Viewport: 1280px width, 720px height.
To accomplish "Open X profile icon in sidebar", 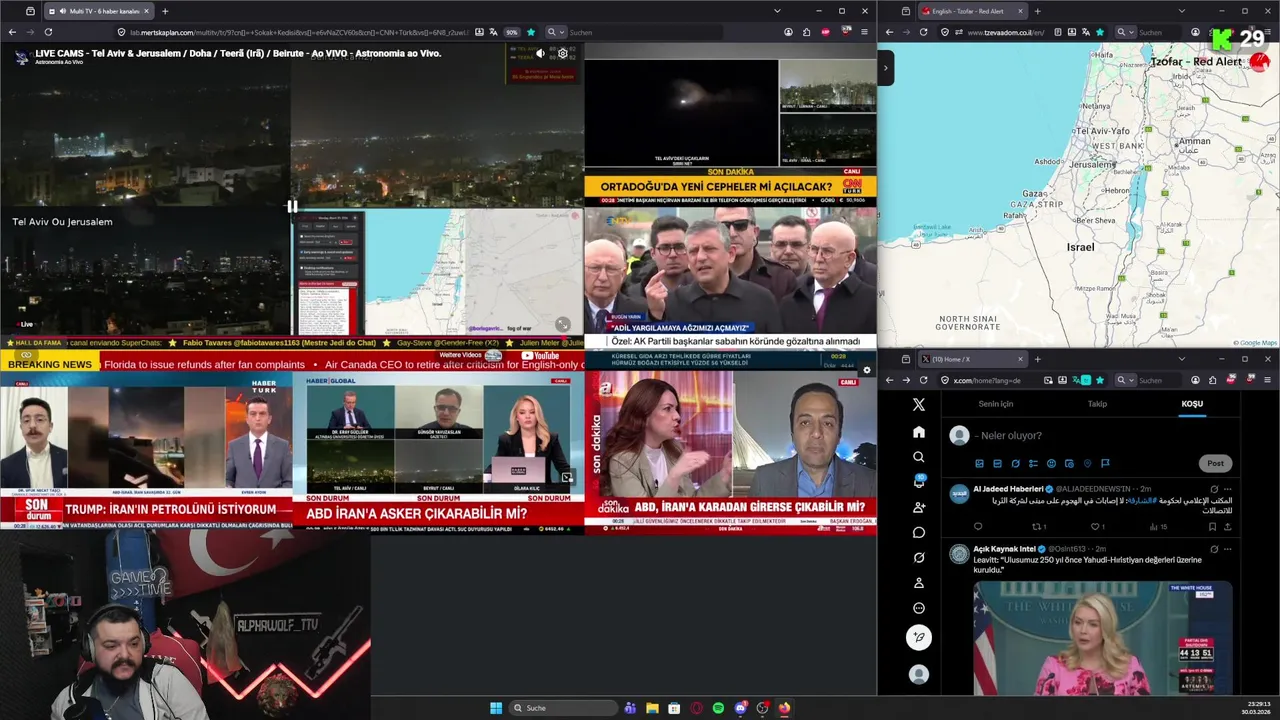I will 919,583.
